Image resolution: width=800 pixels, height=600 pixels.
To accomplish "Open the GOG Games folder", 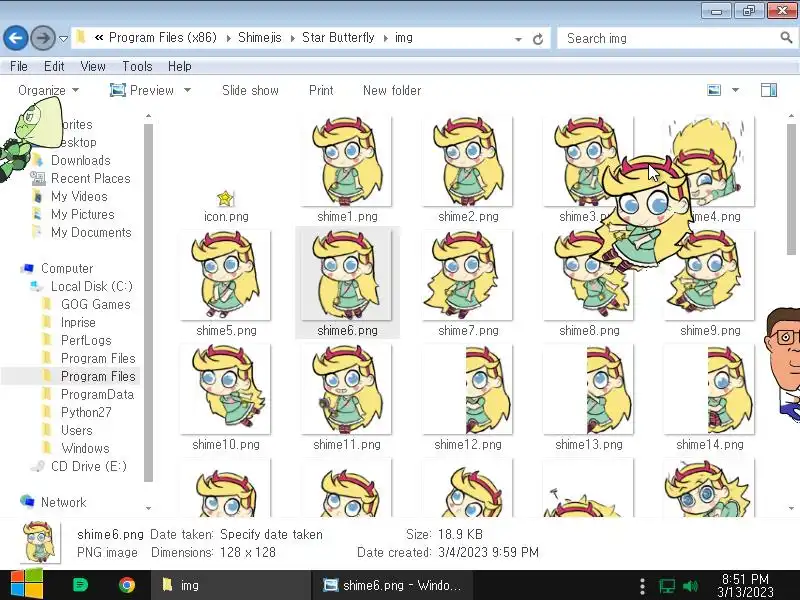I will pyautogui.click(x=95, y=305).
